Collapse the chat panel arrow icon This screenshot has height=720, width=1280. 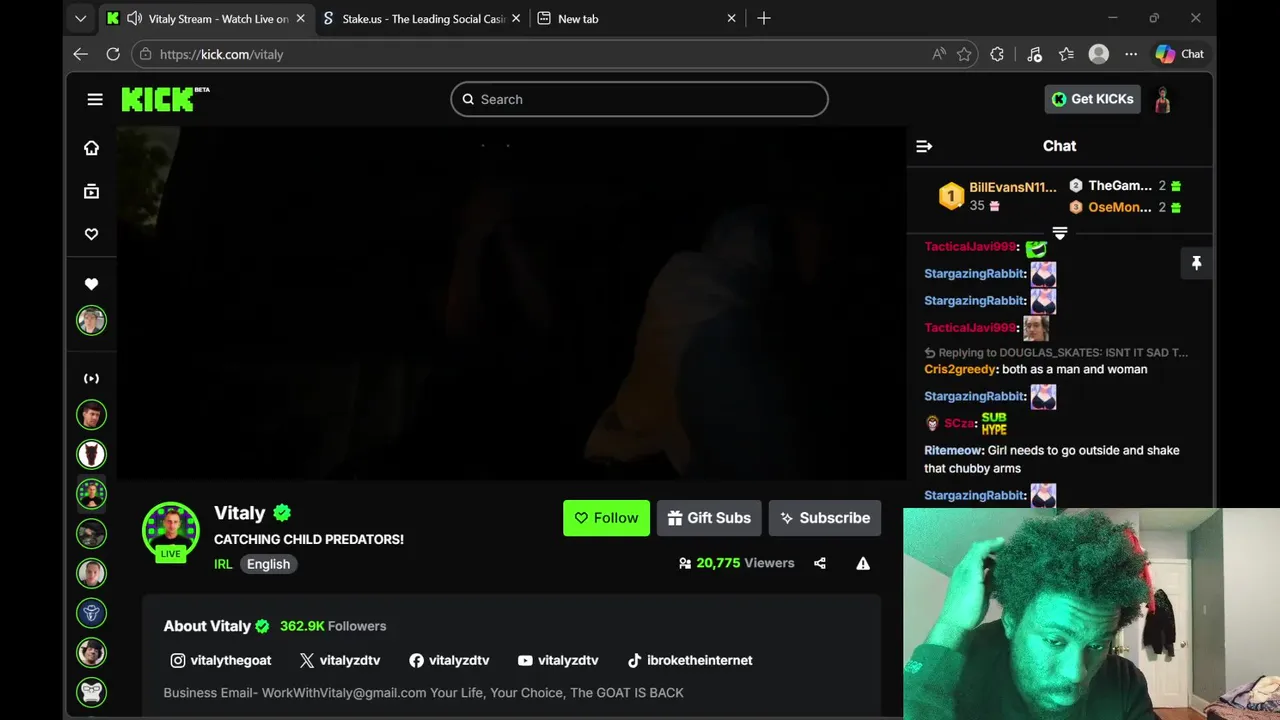point(924,146)
